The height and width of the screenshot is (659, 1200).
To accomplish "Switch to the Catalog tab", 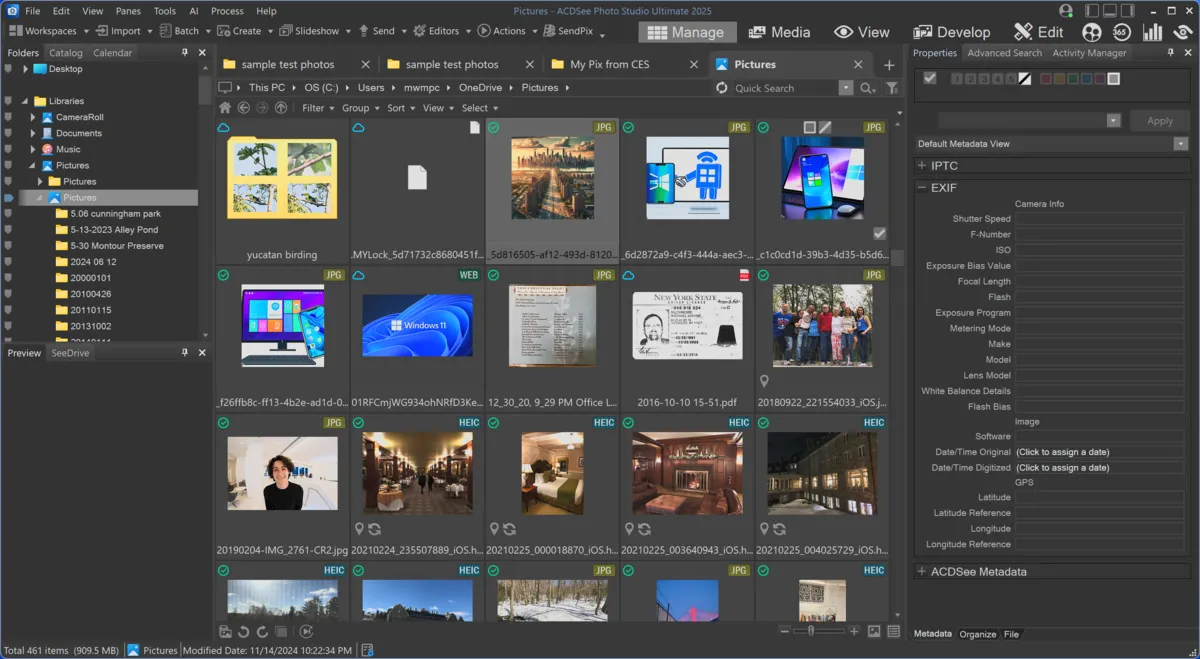I will coord(64,52).
